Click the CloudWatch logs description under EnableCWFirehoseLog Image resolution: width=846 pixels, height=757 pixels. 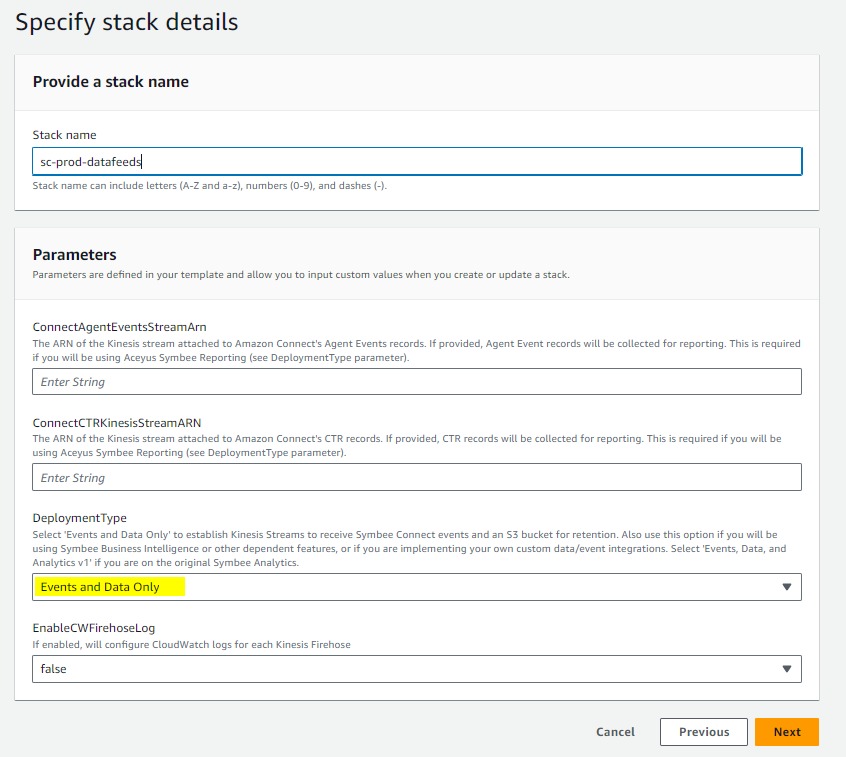pyautogui.click(x=191, y=645)
